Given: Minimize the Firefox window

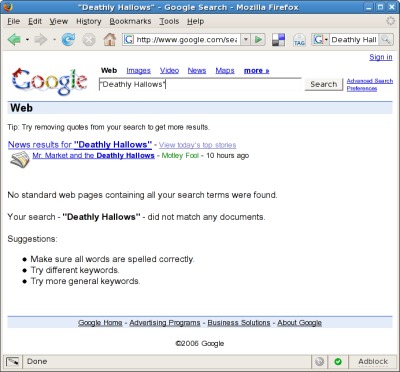Looking at the screenshot, I should coord(369,7).
